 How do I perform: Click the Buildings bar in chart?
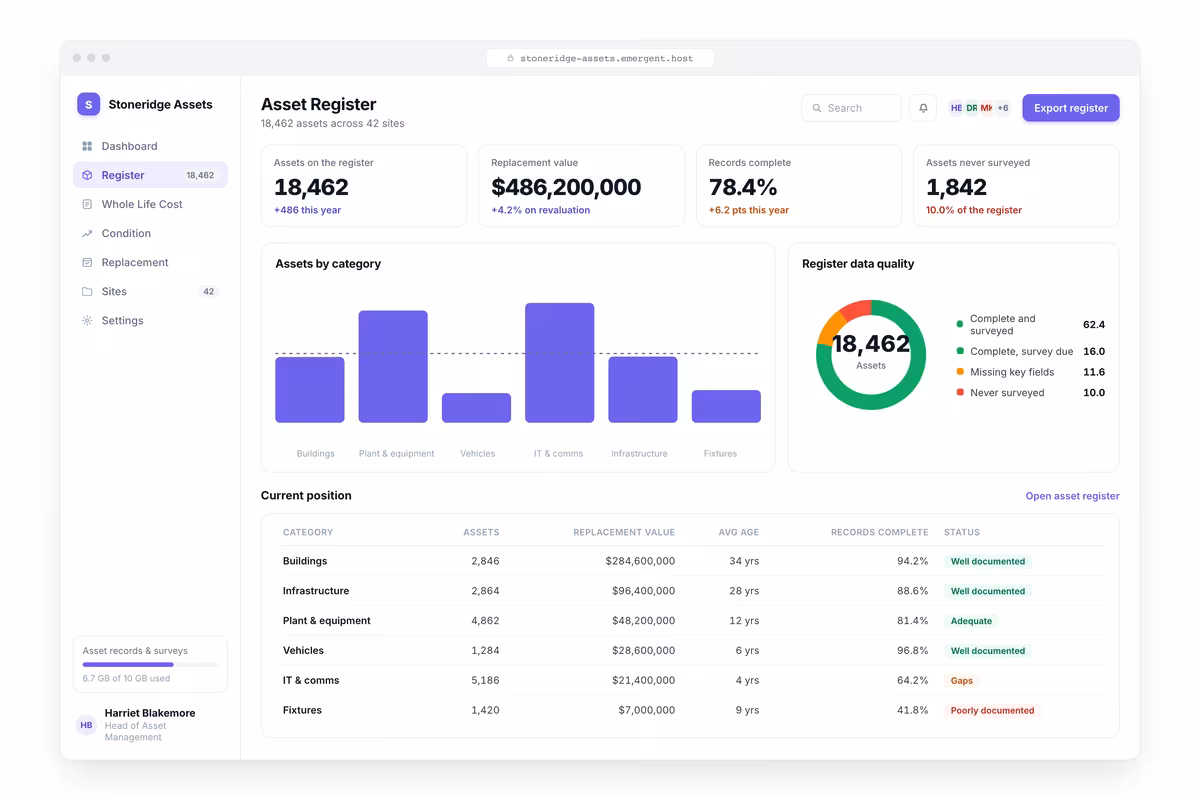(310, 390)
